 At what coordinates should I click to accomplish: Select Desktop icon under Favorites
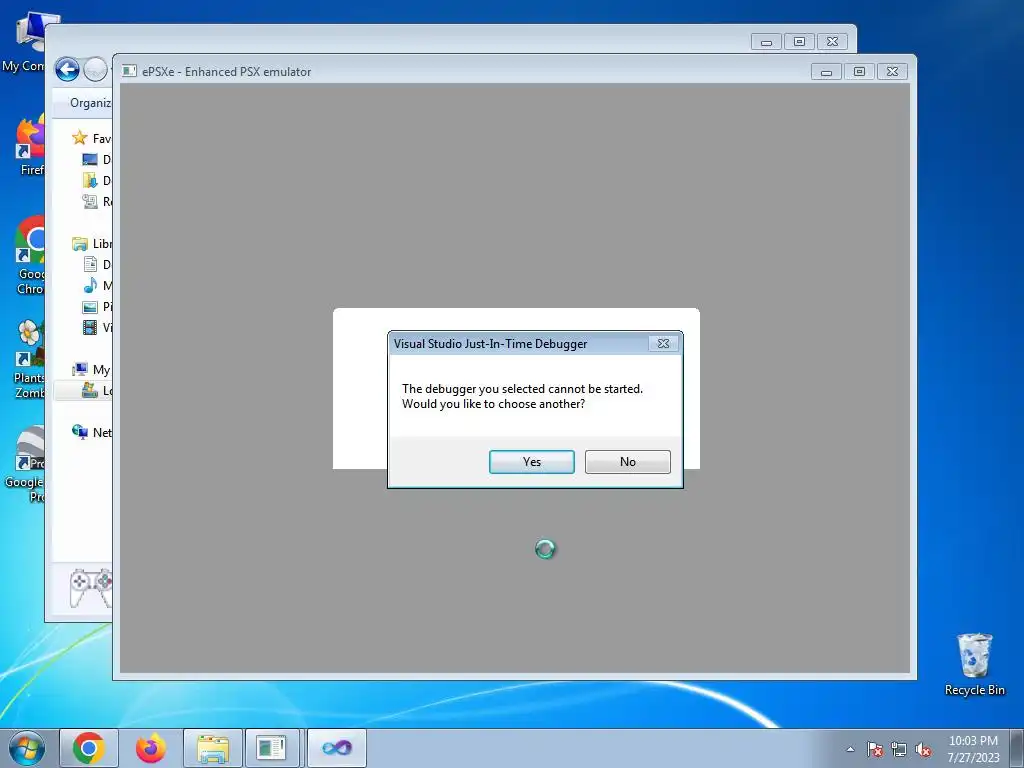[x=90, y=159]
